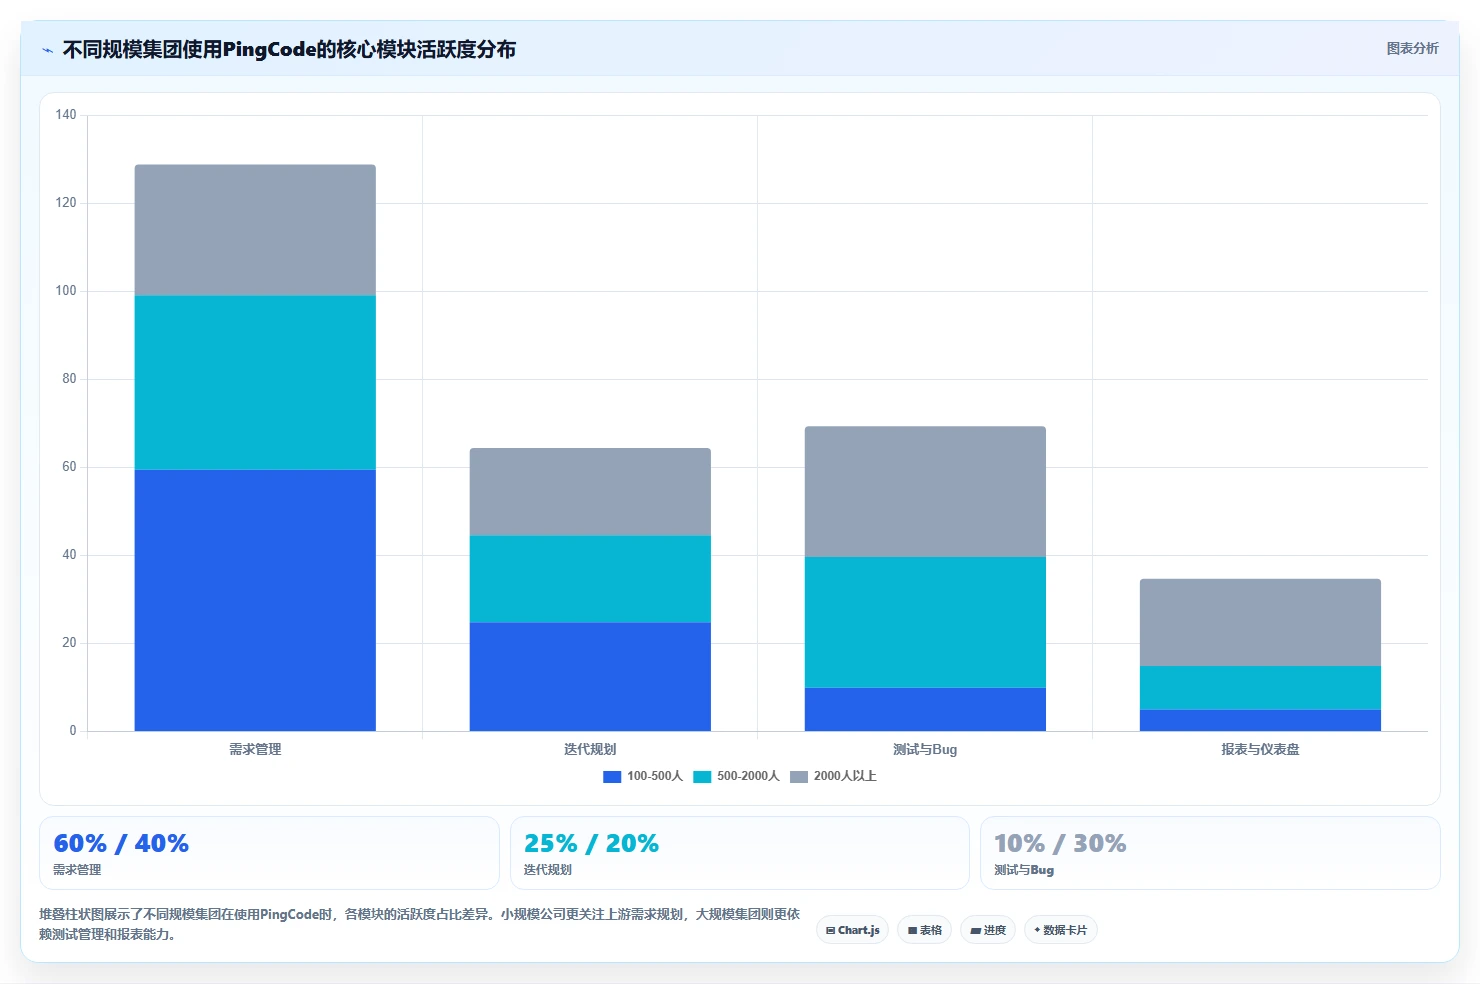Click the 100 y-axis value

coord(66,291)
